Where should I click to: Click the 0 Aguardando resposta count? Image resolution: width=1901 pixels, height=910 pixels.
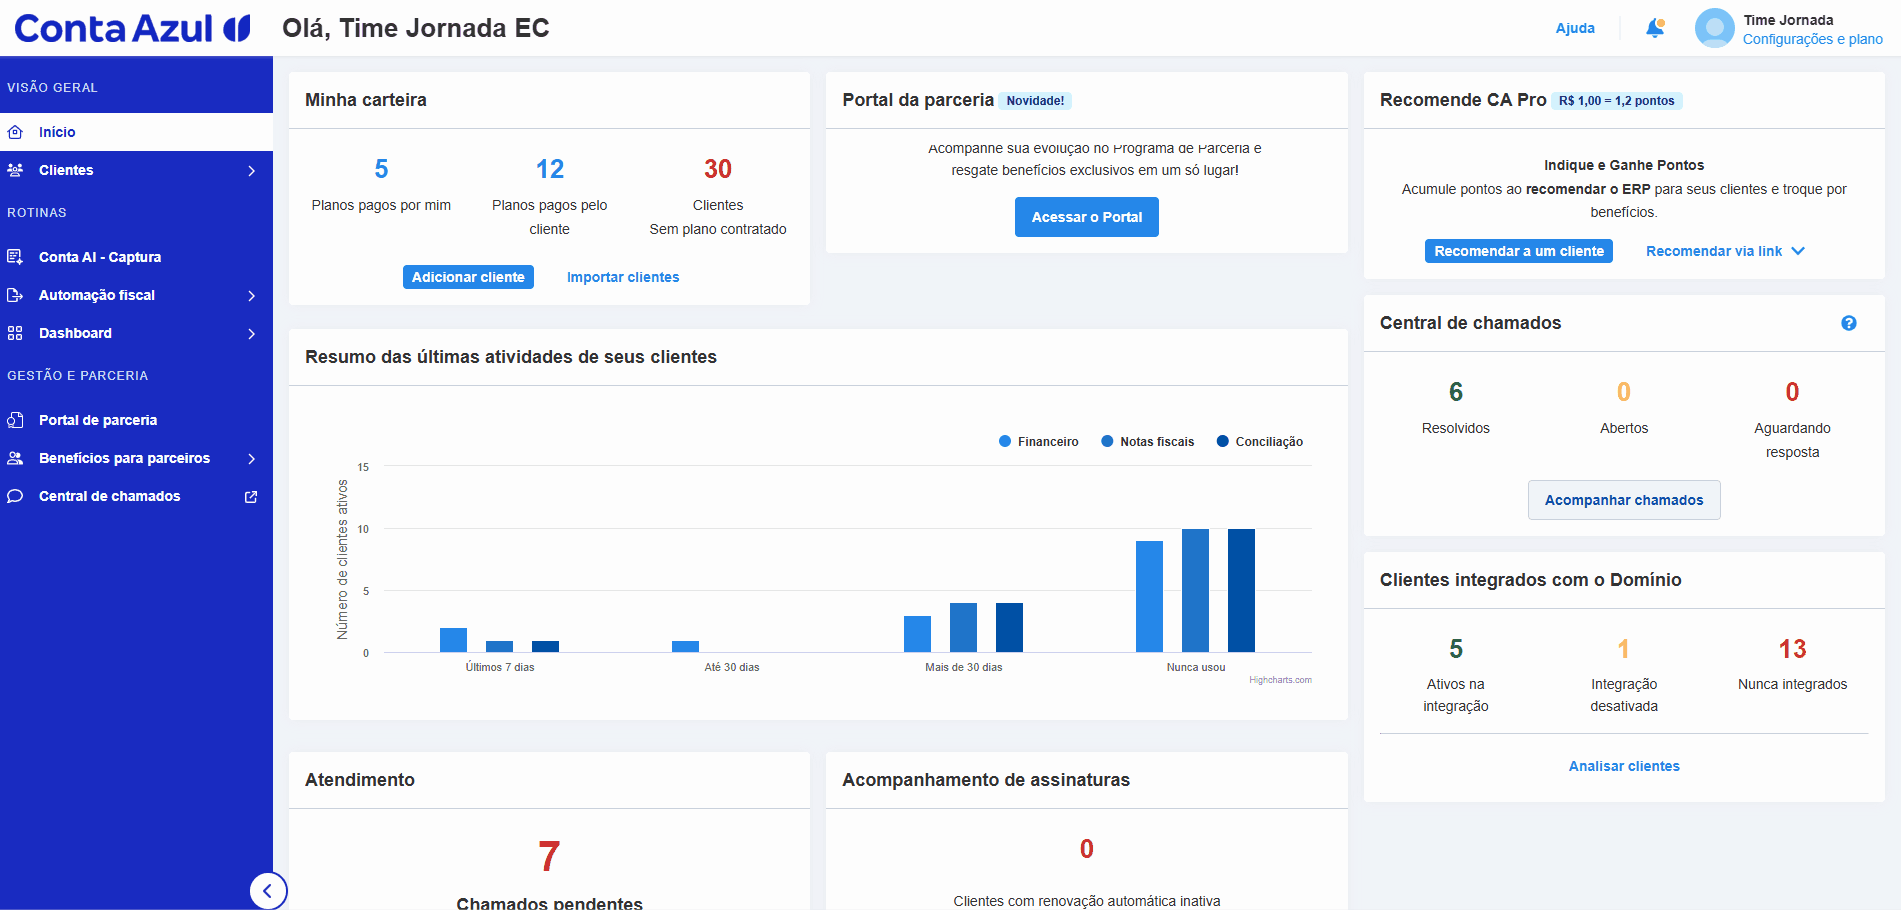(1792, 392)
